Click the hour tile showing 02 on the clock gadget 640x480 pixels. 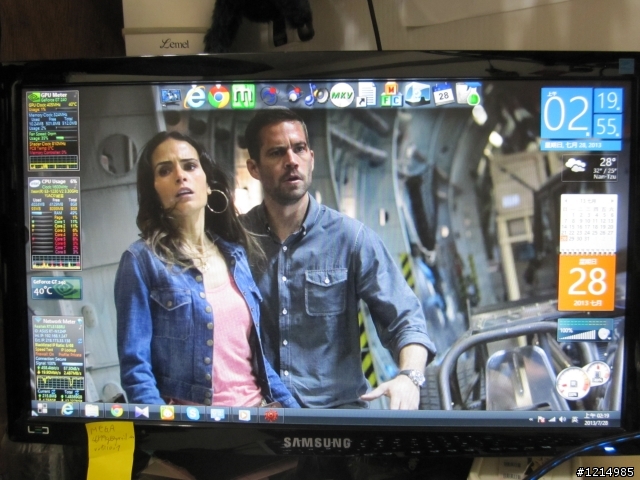[567, 113]
